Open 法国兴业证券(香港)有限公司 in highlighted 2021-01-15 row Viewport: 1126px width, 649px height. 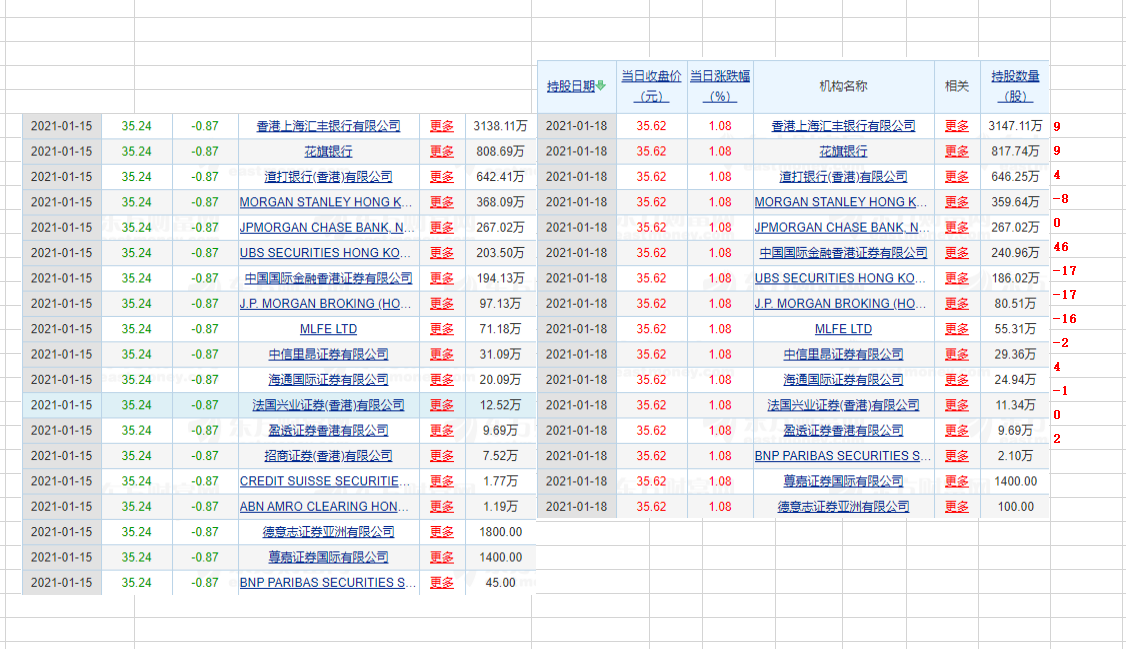click(328, 405)
